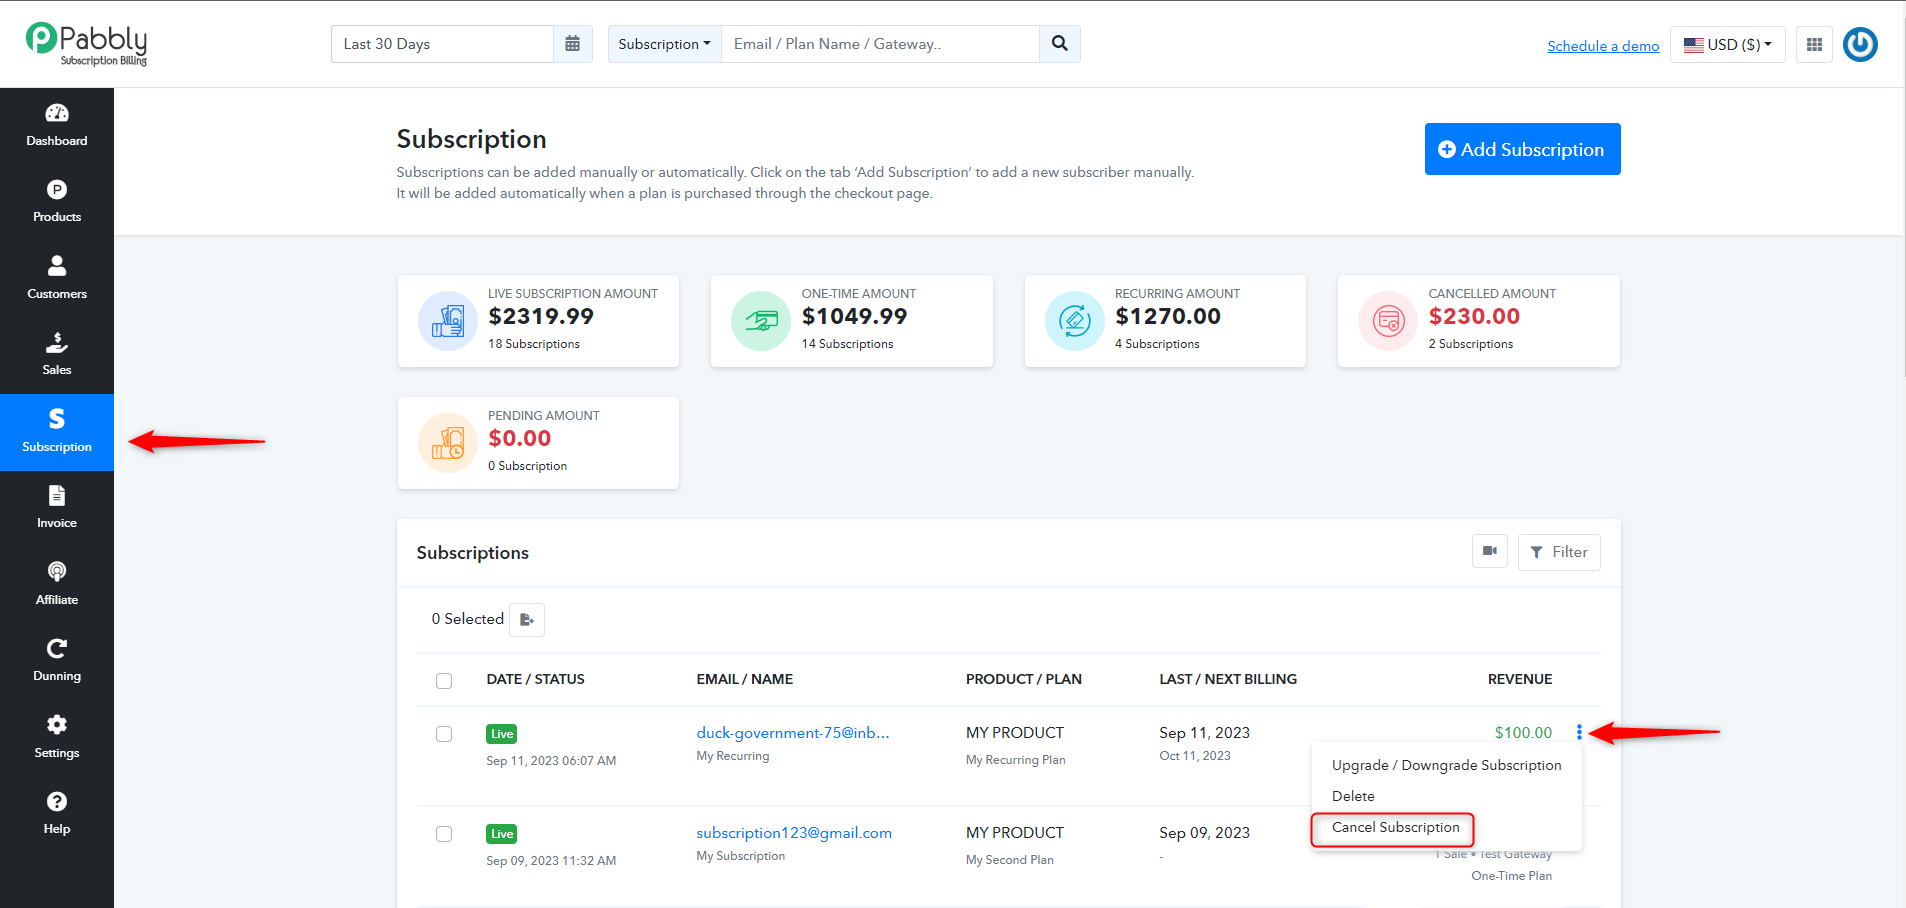Click the blue power account icon
The image size is (1906, 908).
tap(1860, 44)
